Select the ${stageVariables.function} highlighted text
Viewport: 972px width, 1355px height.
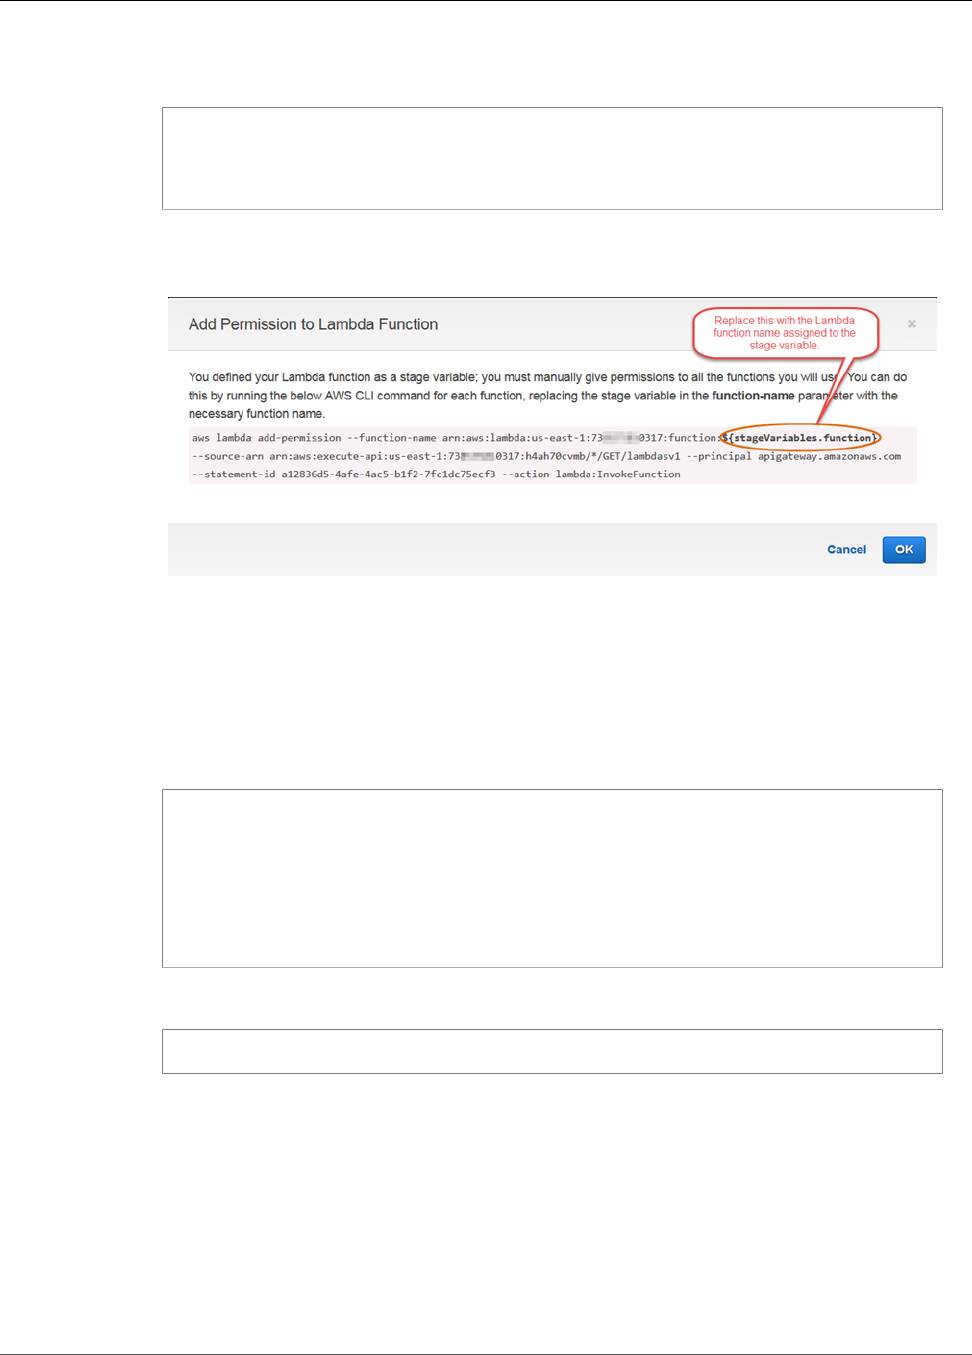[802, 438]
